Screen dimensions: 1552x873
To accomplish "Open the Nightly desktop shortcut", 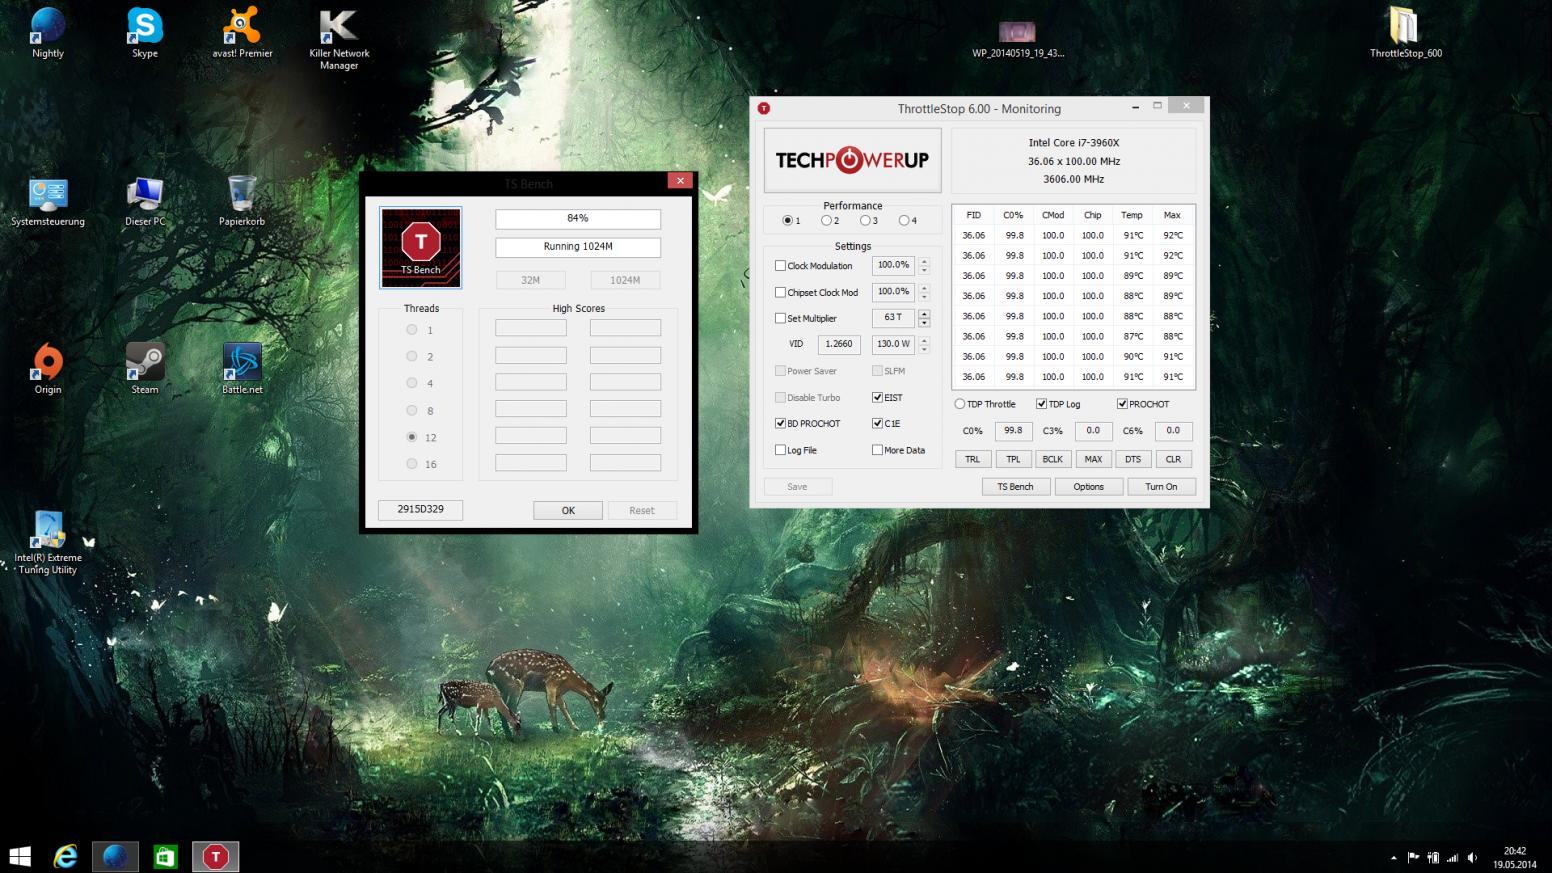I will pos(48,33).
